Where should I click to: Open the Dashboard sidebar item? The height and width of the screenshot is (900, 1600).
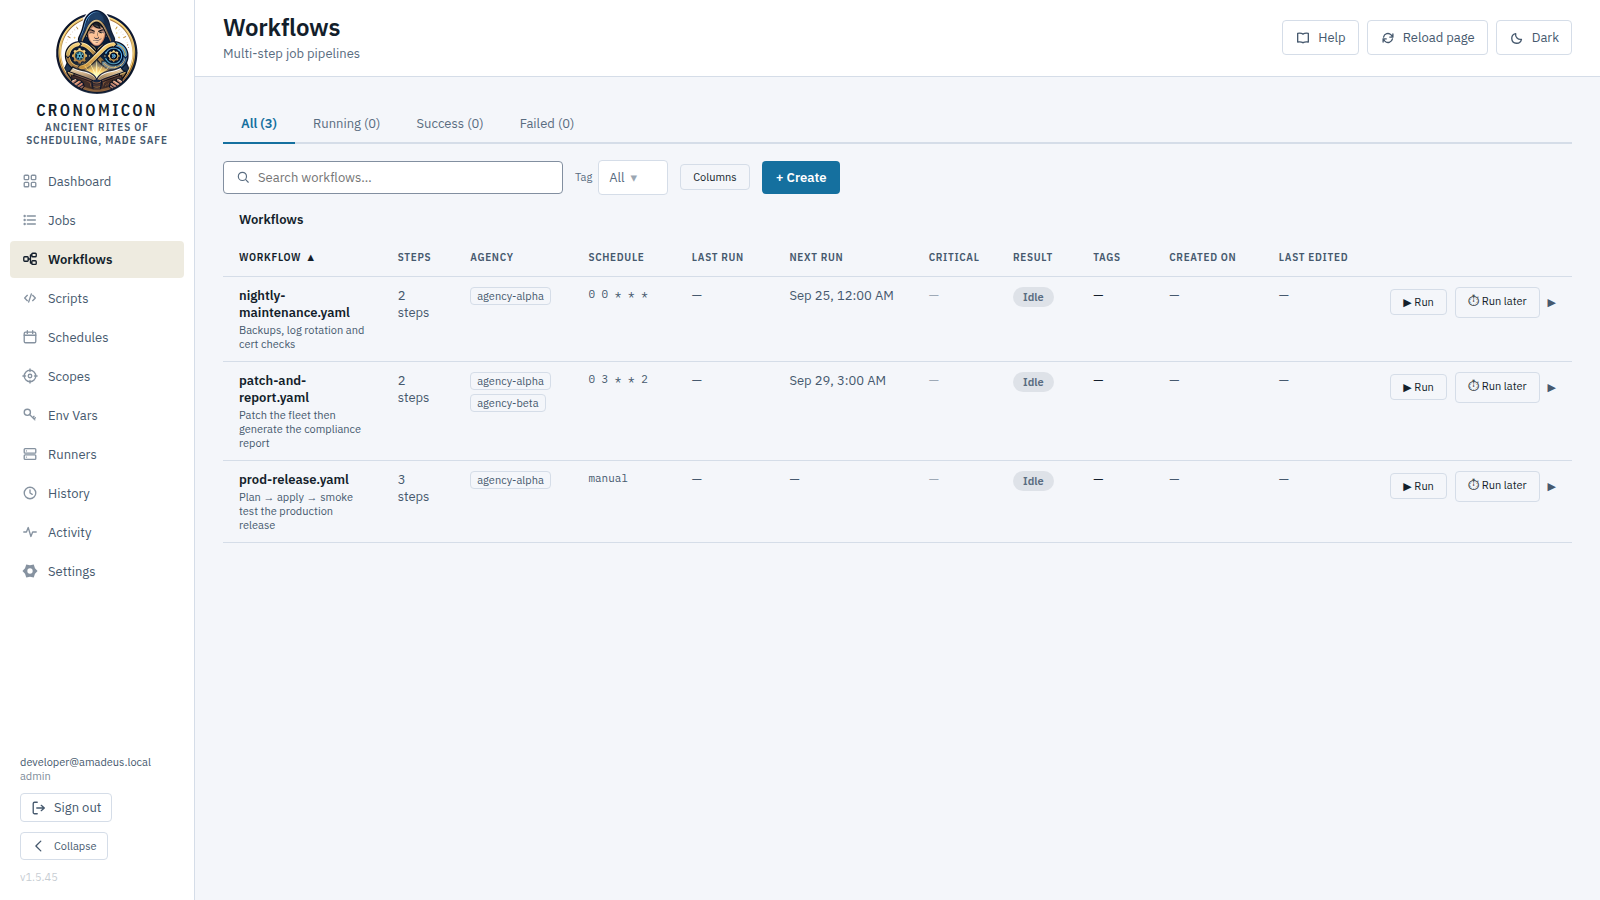click(97, 181)
